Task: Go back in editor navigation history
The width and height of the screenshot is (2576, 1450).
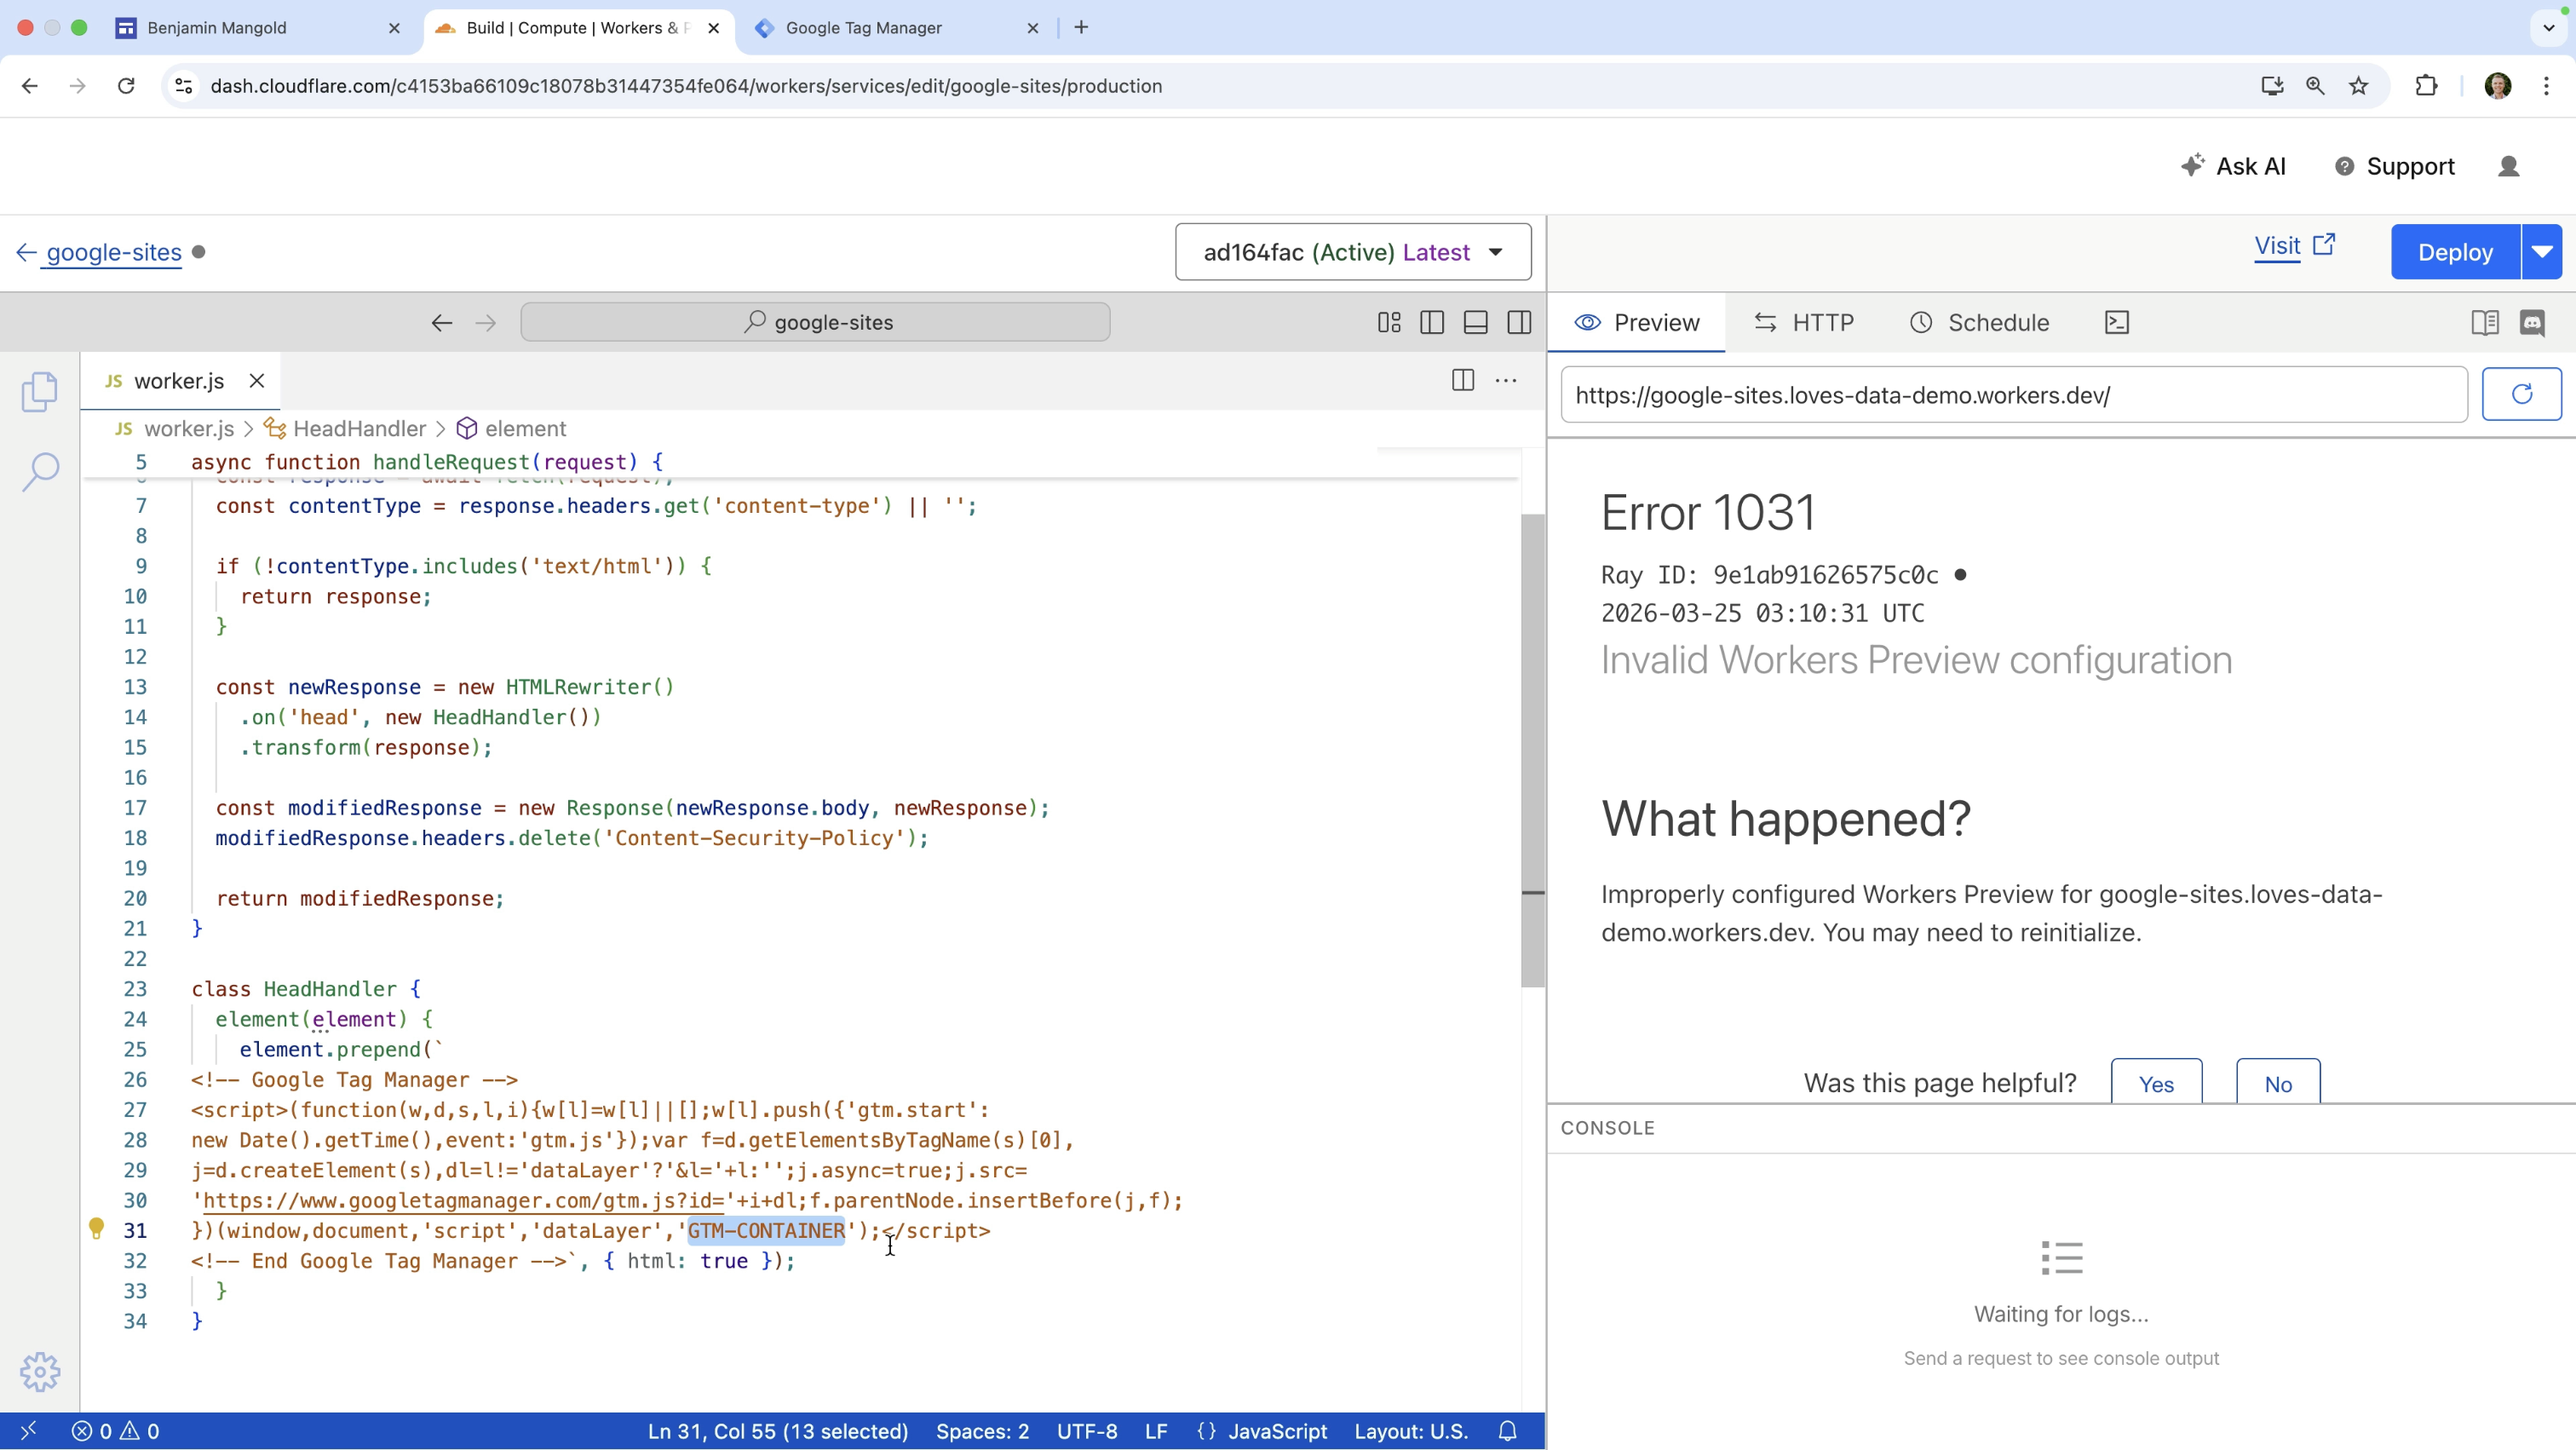Action: click(442, 322)
